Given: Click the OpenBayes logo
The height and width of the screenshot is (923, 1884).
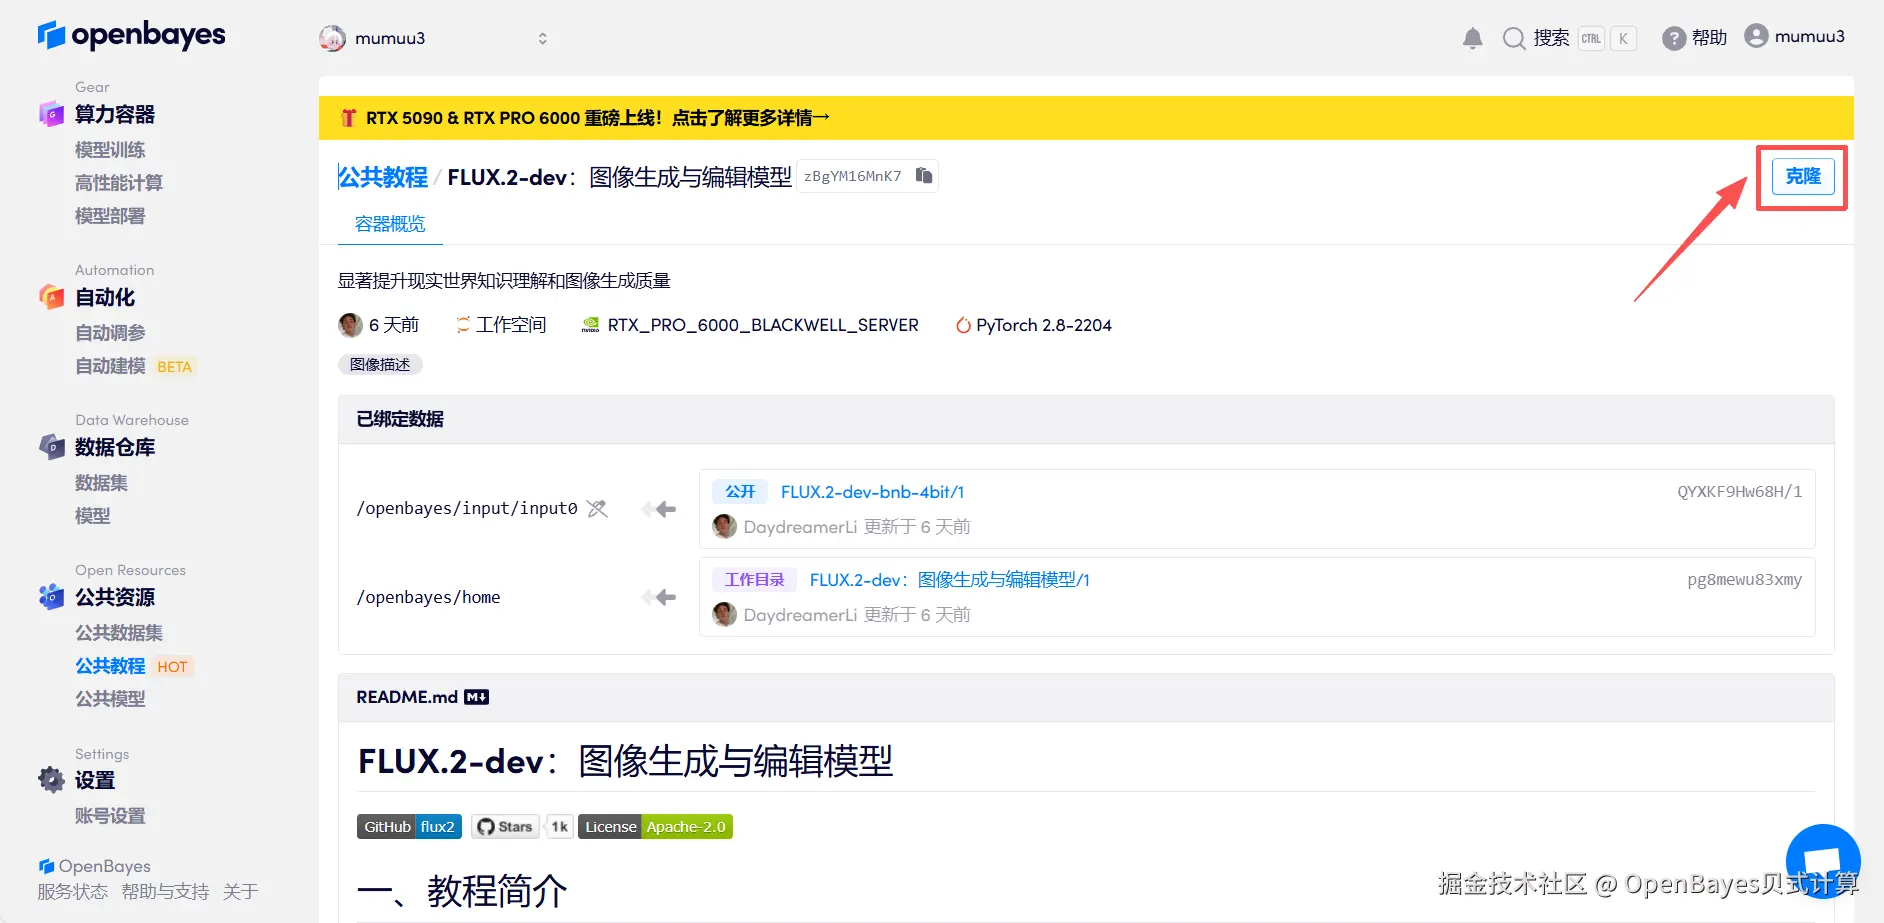Looking at the screenshot, I should pyautogui.click(x=131, y=35).
